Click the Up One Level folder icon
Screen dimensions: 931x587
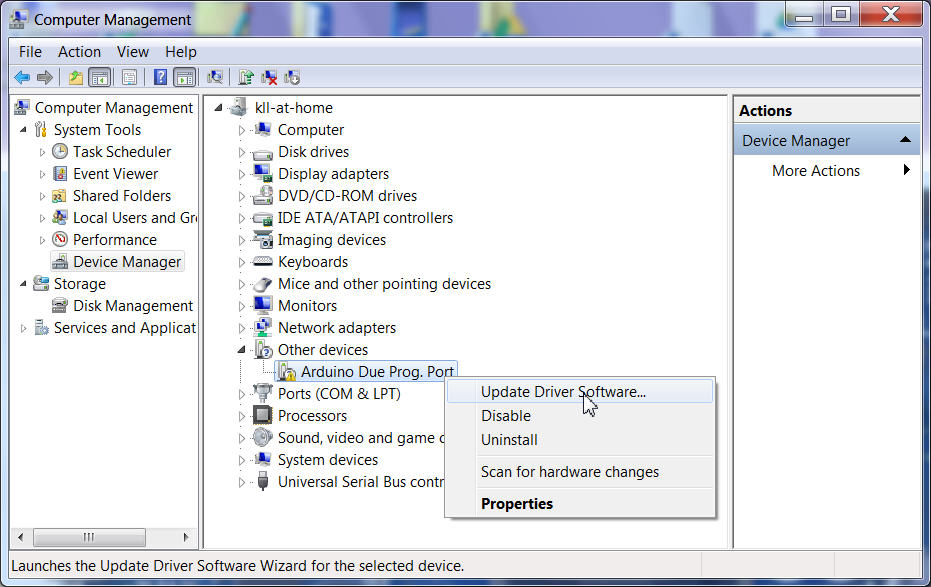click(75, 77)
